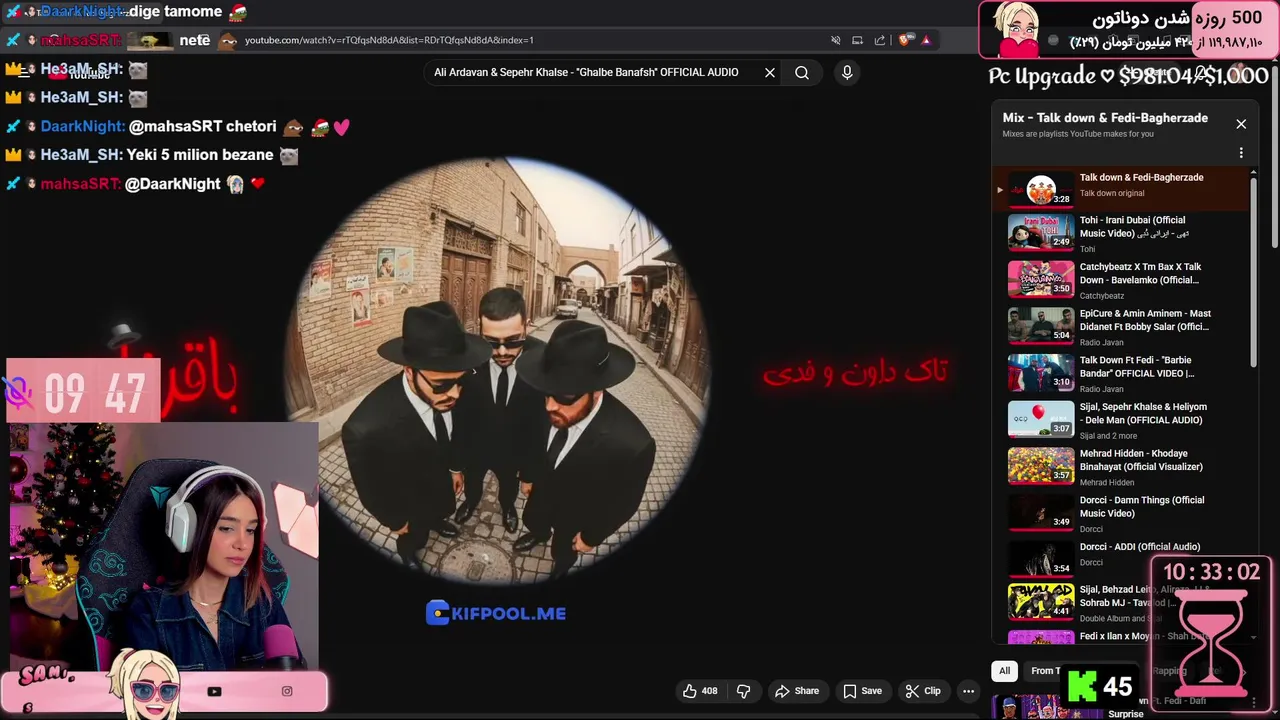Click the Talk down original thumbnail
The height and width of the screenshot is (720, 1280).
1041,188
